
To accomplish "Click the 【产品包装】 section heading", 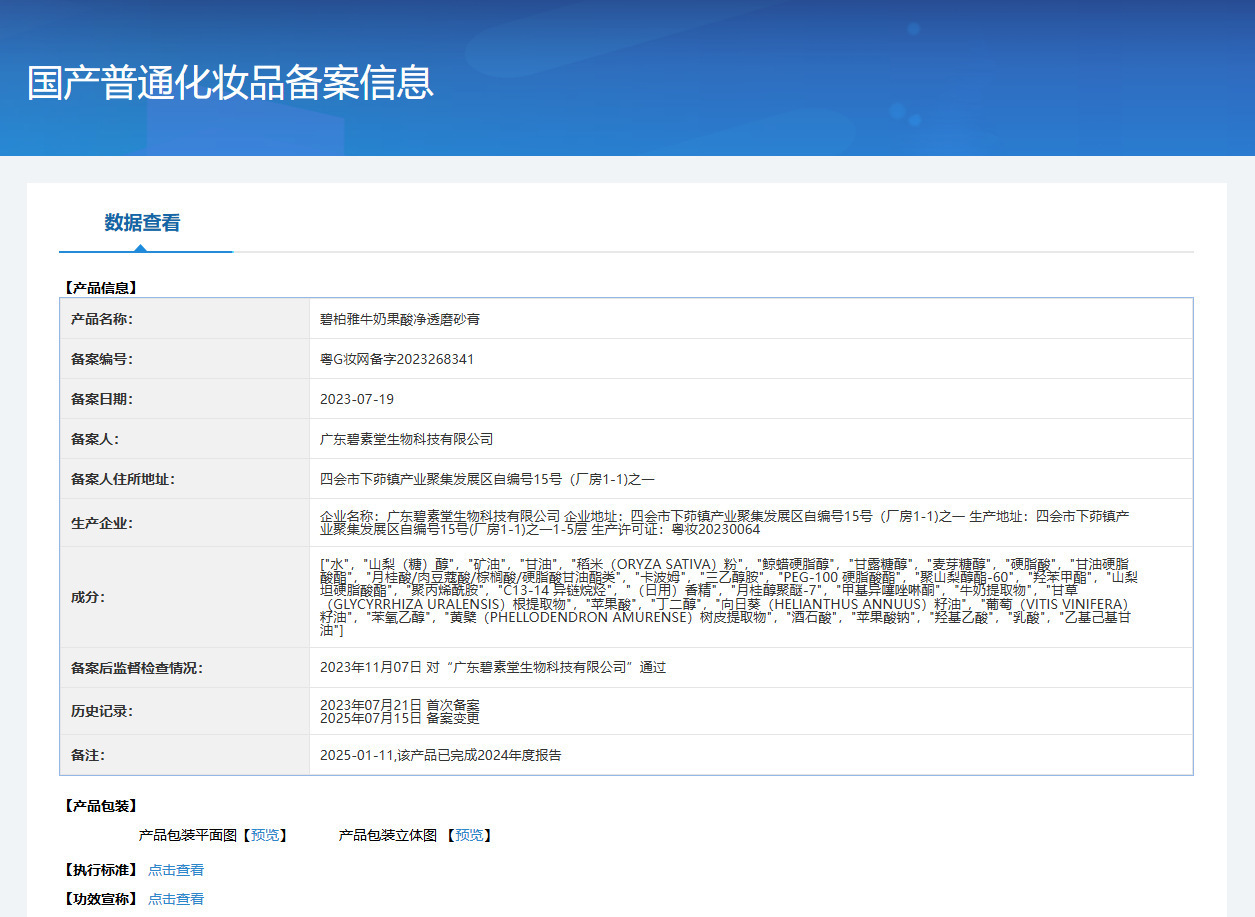I will (x=99, y=806).
